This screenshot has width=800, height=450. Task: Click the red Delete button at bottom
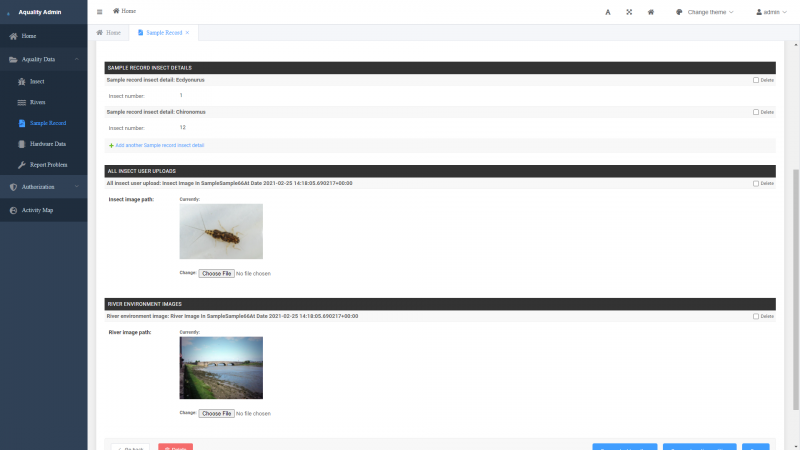[176, 447]
